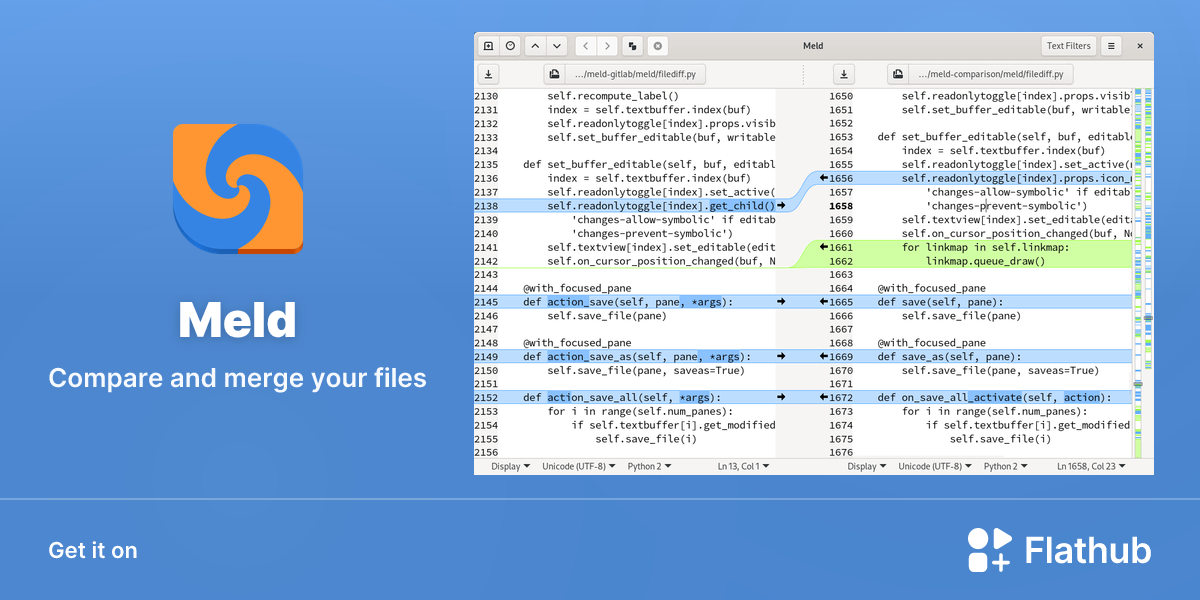Click right line 1662 linkmap.queue_draw()
The height and width of the screenshot is (600, 1200).
coord(985,260)
